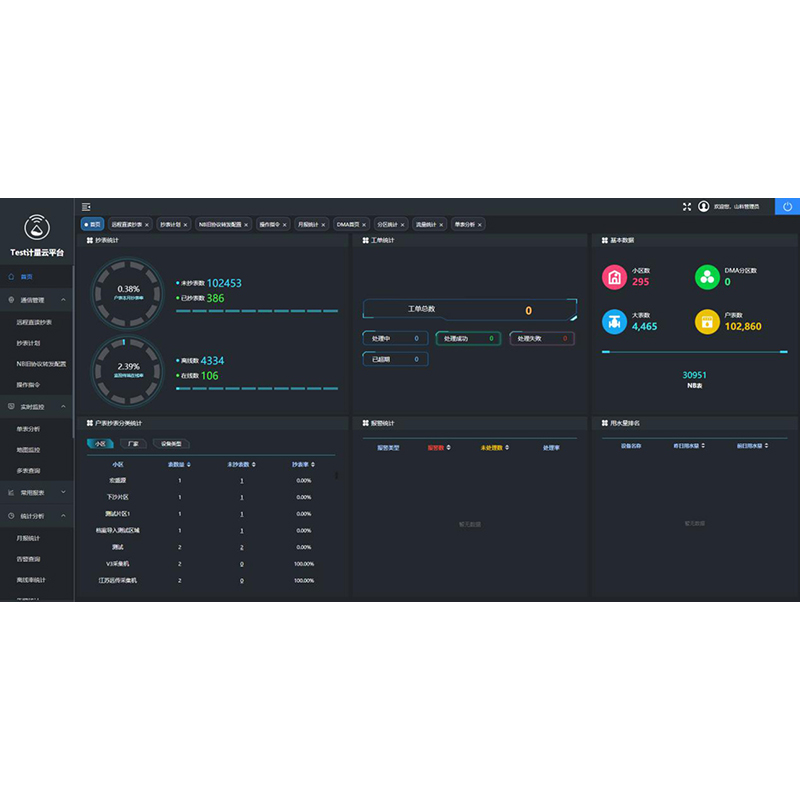Click the sidebar collapse menu icon

pos(86,207)
